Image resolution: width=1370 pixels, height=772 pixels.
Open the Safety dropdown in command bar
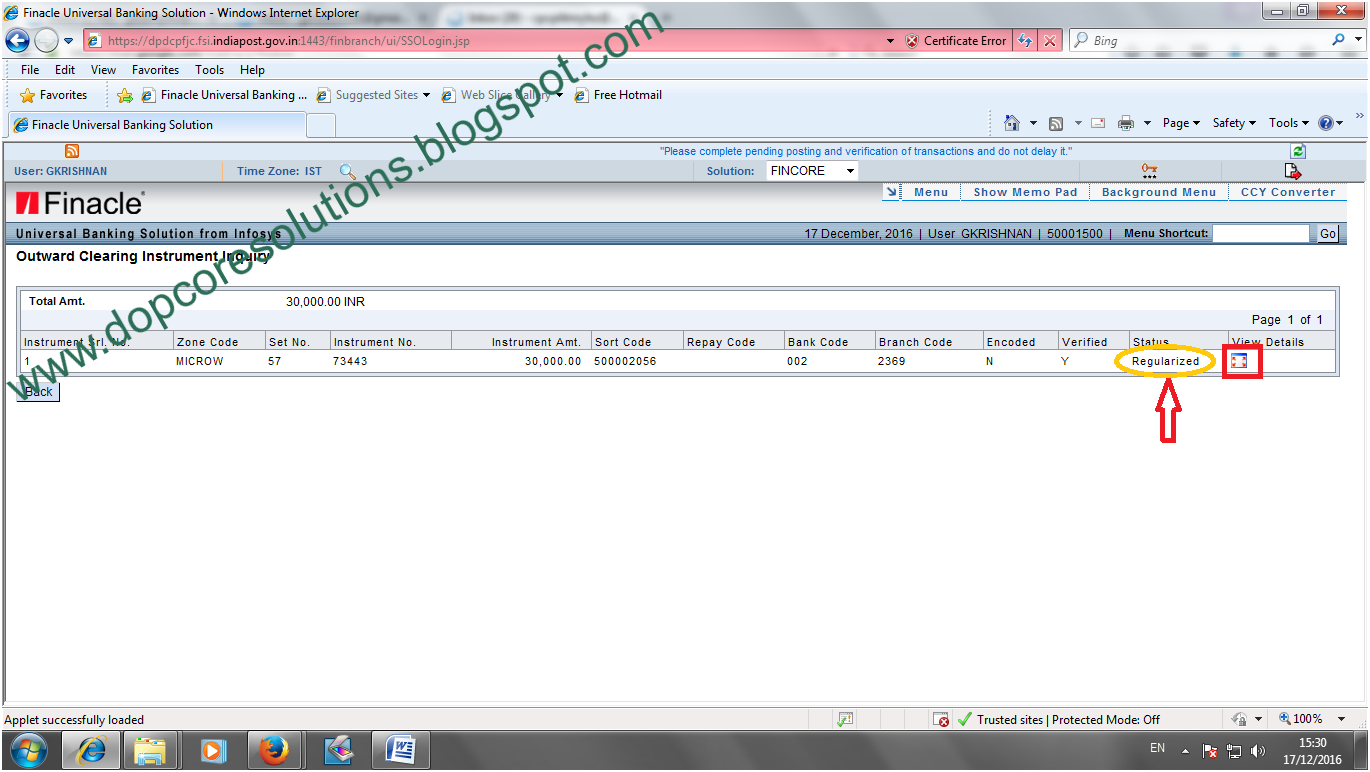pos(1235,123)
